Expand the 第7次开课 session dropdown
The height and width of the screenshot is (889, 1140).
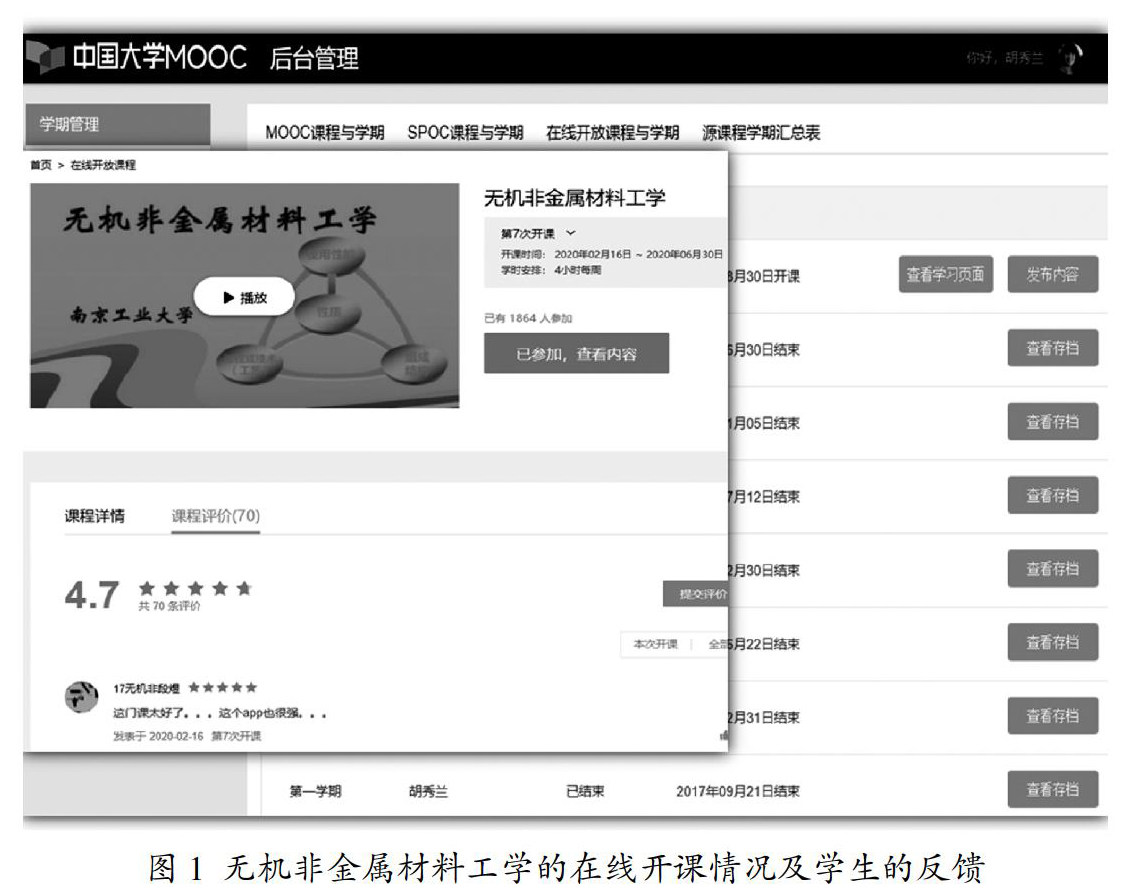click(x=571, y=233)
